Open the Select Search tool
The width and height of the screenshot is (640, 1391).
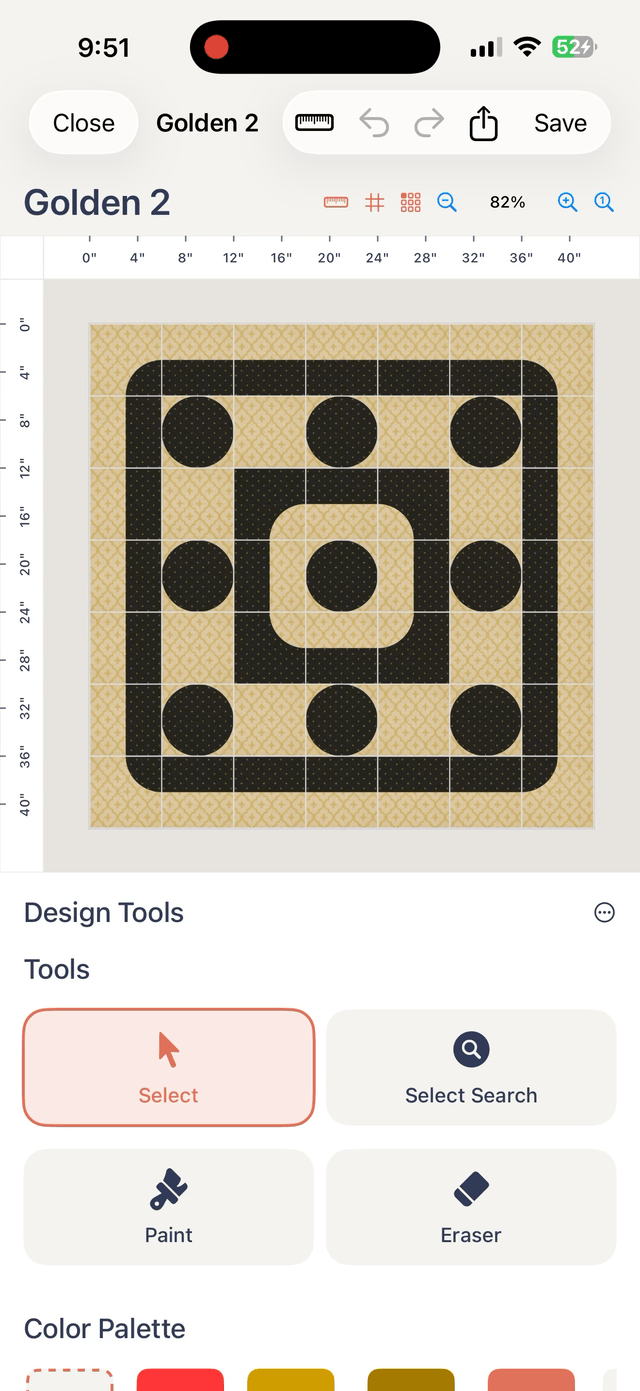click(470, 1066)
